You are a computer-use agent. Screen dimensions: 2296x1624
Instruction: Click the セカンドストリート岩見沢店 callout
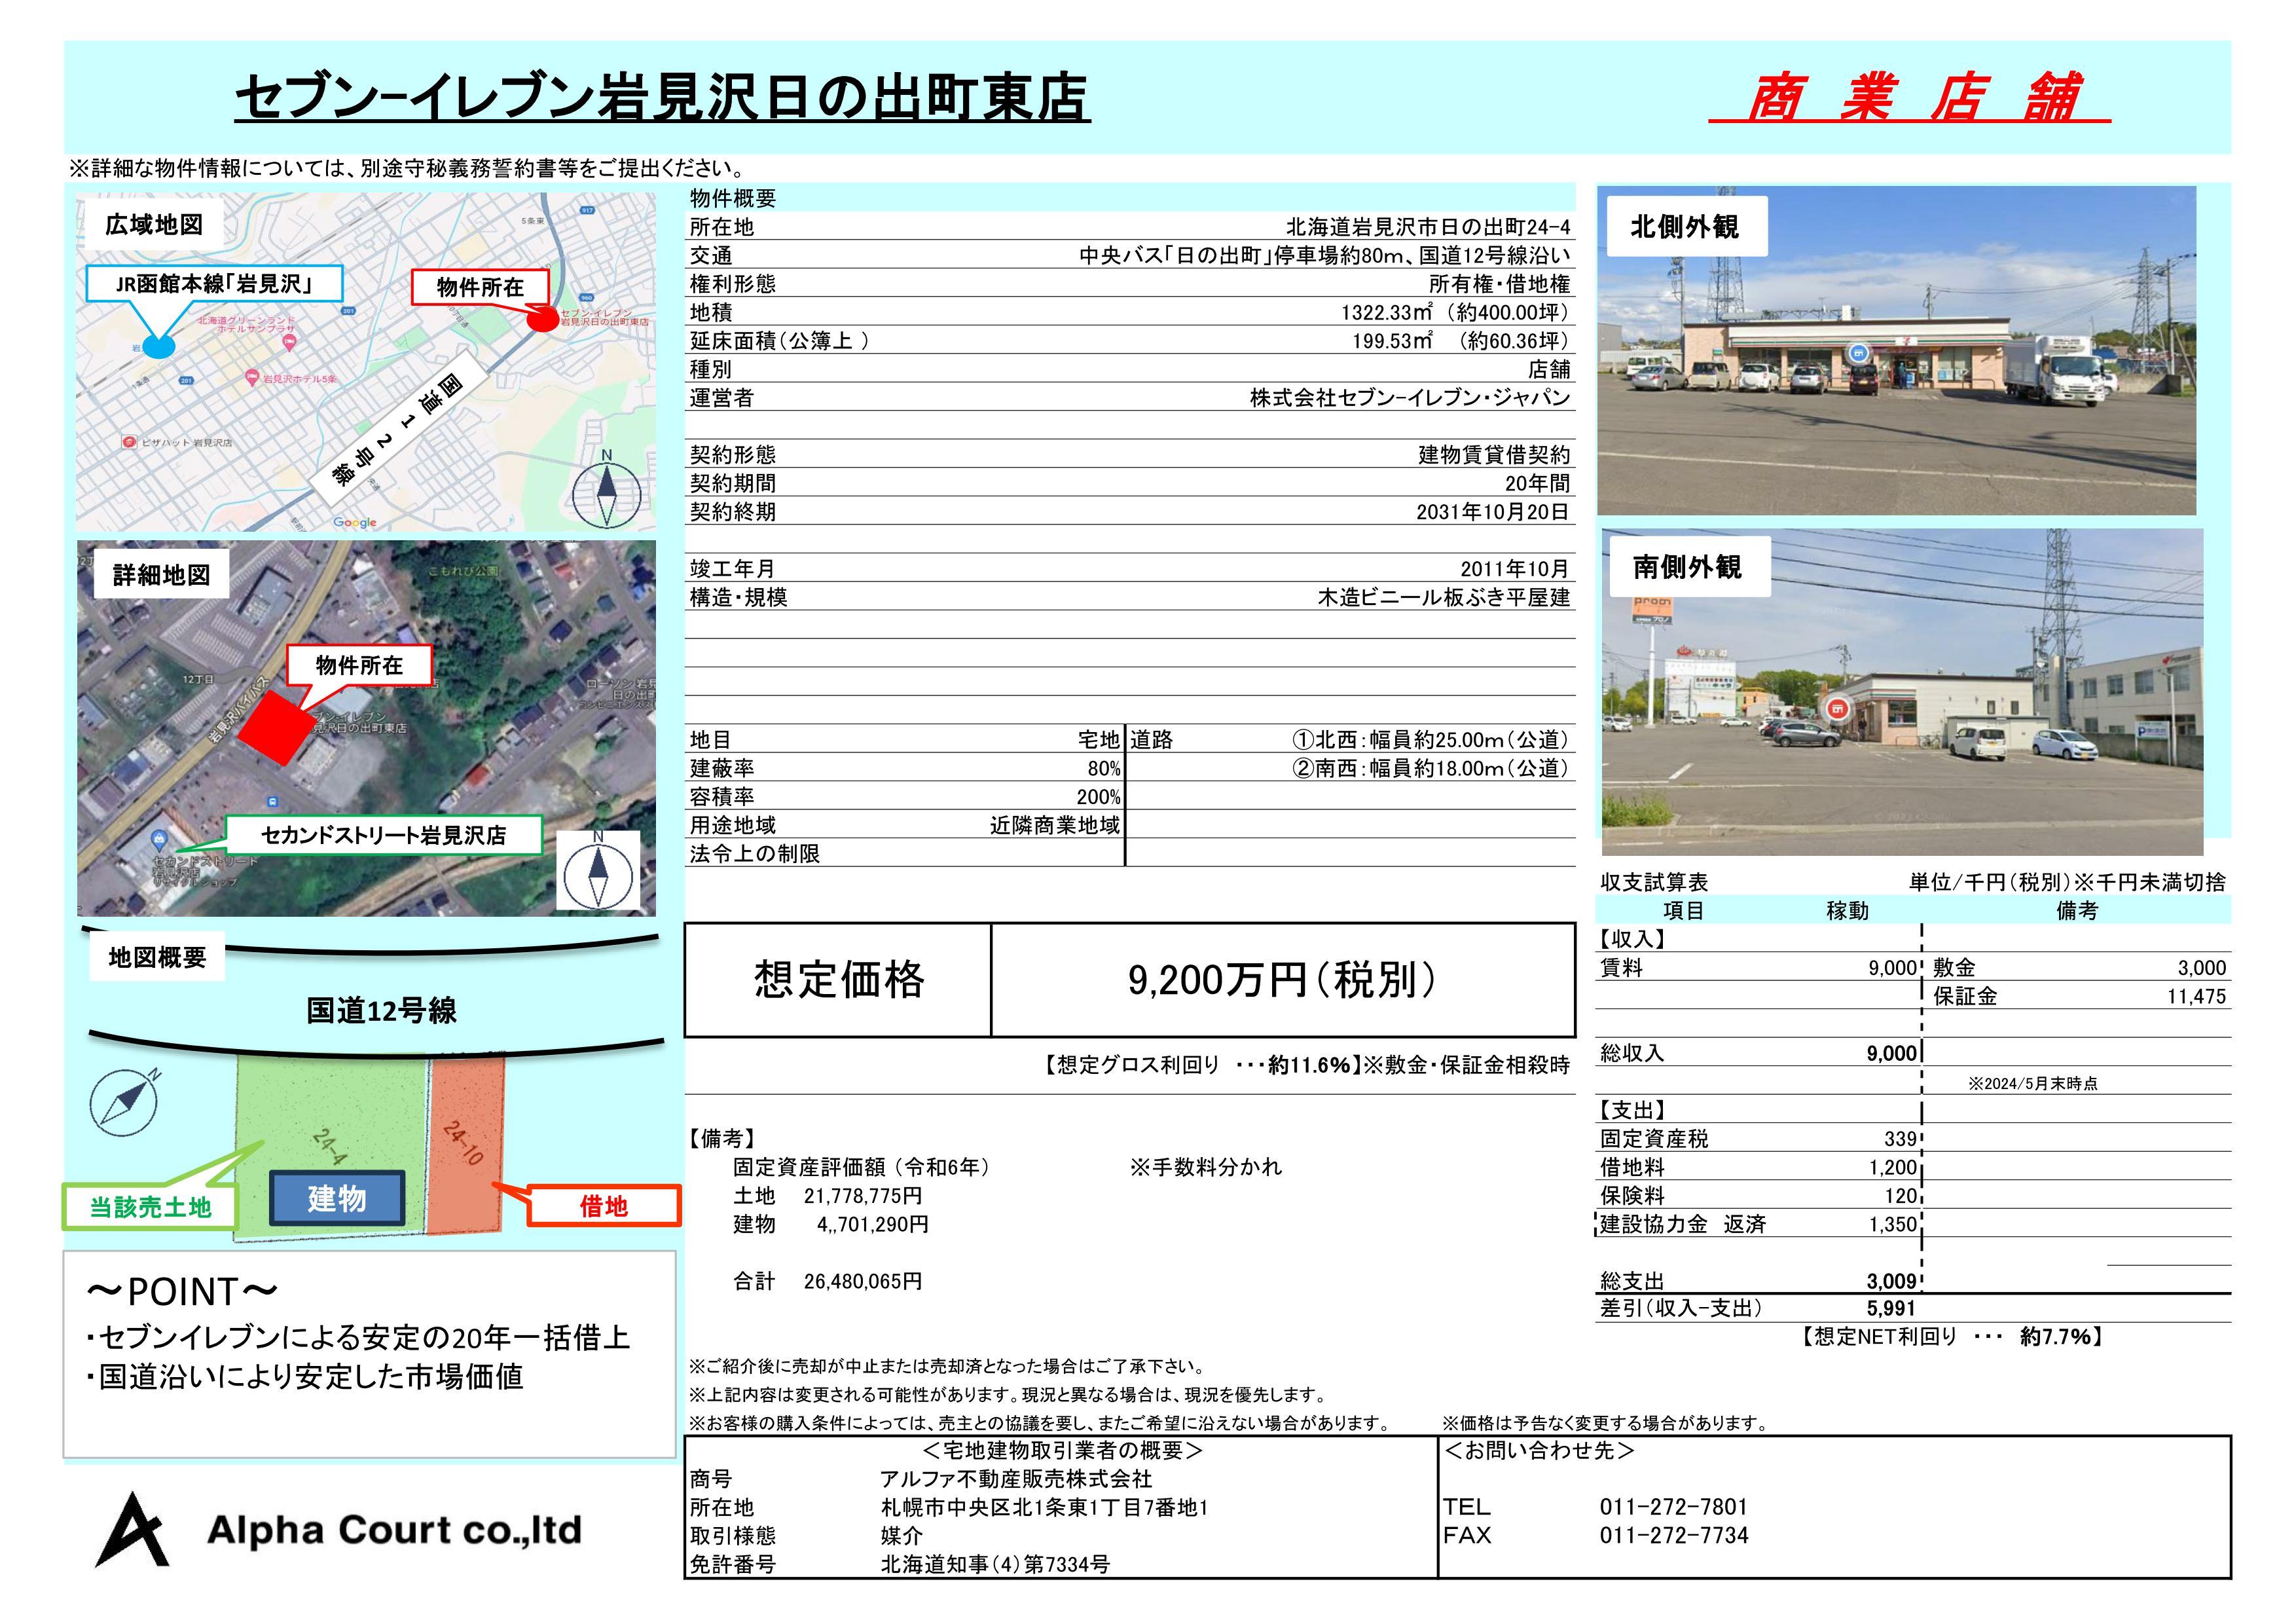click(x=384, y=835)
